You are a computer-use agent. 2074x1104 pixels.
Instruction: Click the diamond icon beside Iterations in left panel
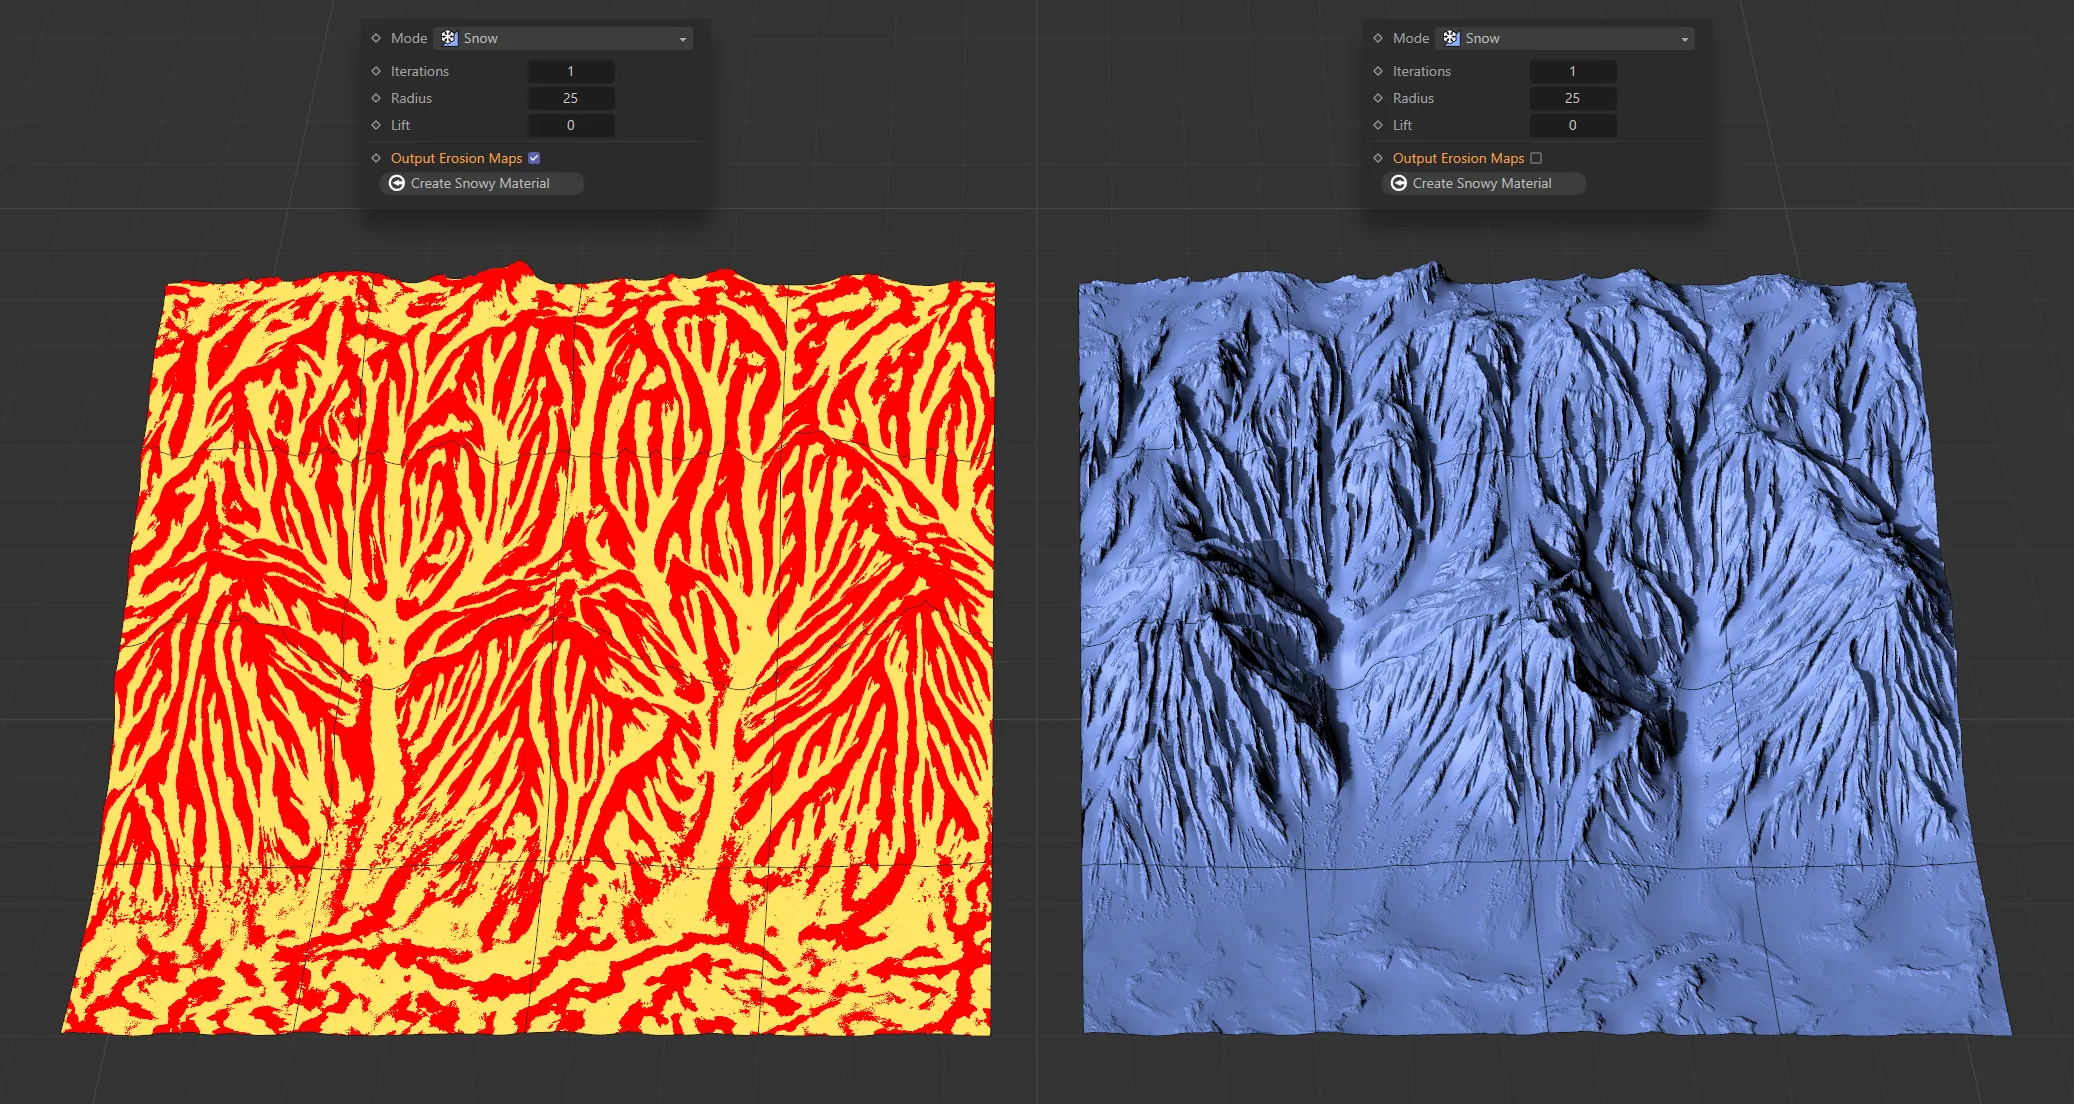(375, 71)
